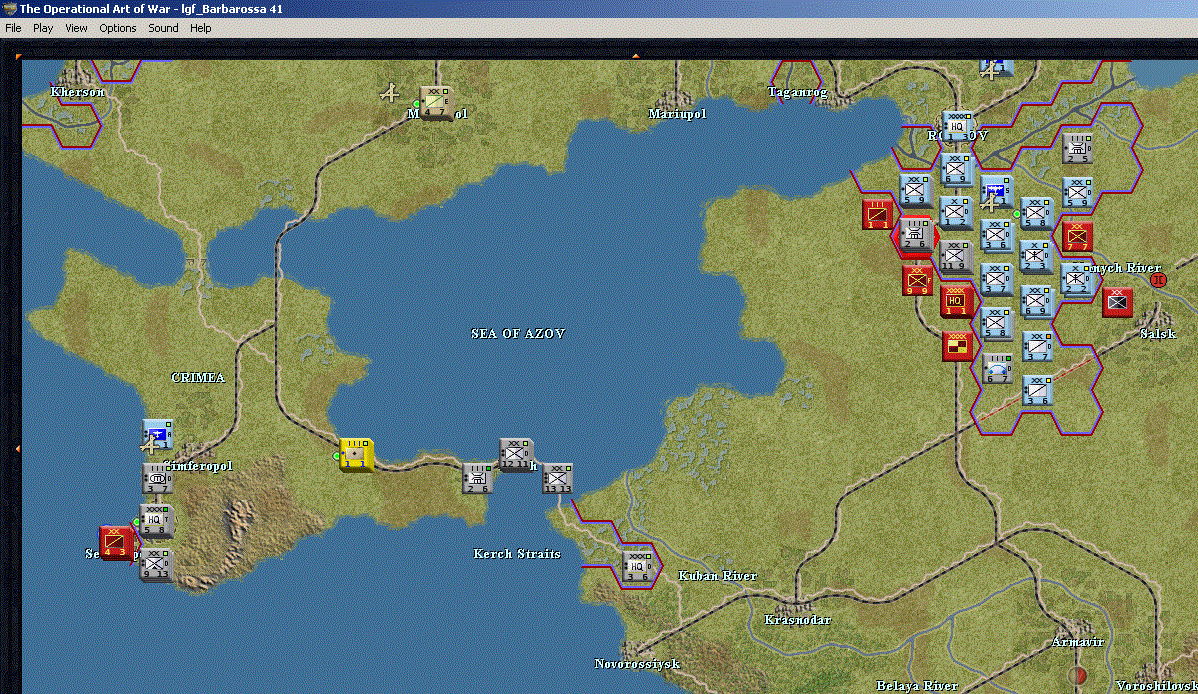1198x694 pixels.
Task: Click the Armavir city label
Action: [x=1077, y=642]
